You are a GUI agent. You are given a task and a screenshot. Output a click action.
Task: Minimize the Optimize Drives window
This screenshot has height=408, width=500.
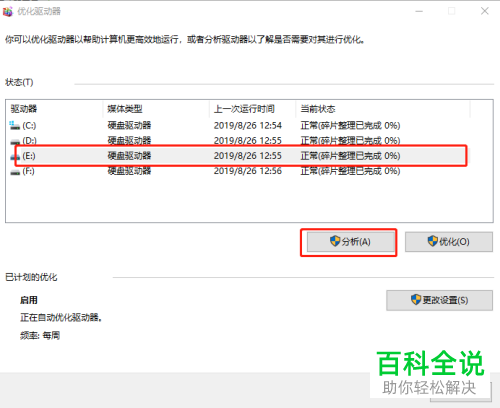pyautogui.click(x=419, y=11)
